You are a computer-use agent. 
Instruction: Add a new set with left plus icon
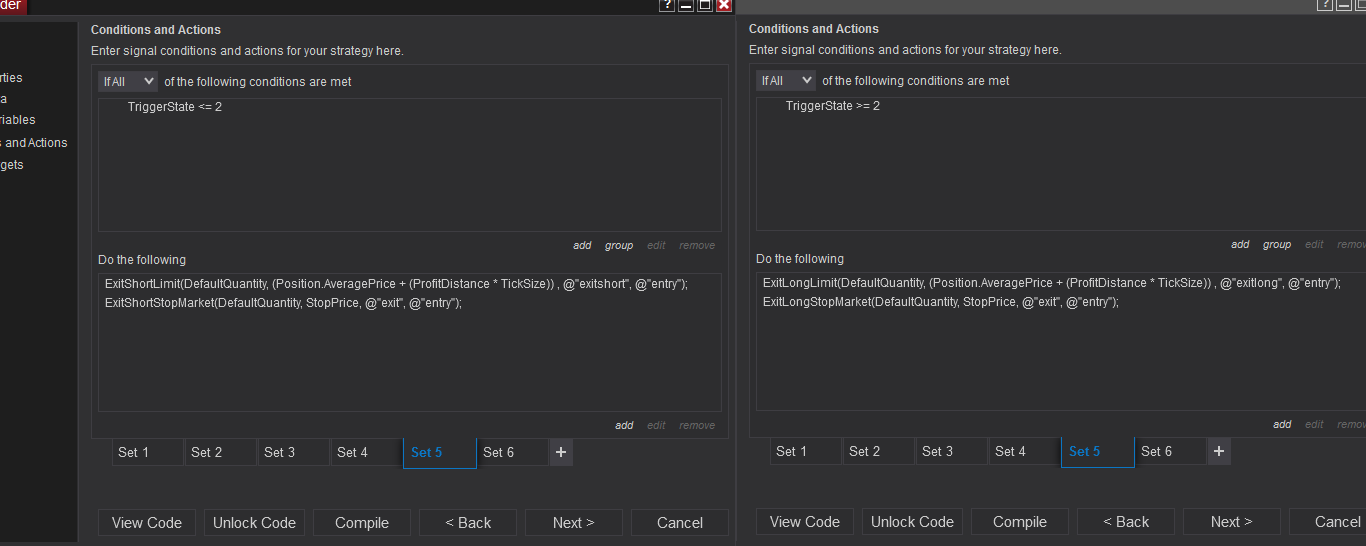(x=561, y=452)
